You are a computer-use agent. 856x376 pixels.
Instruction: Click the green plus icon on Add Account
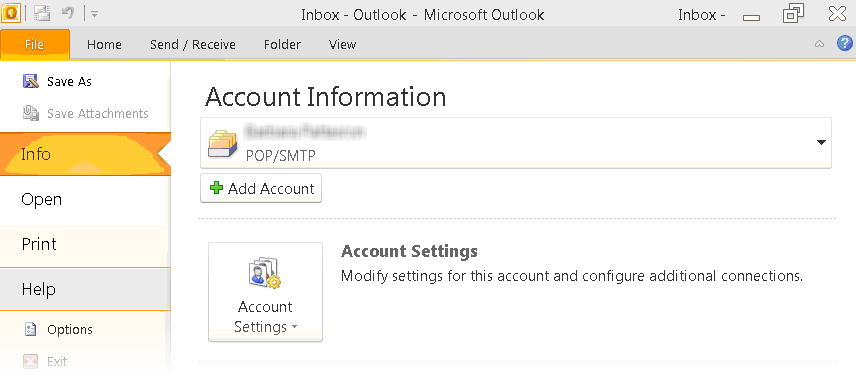click(x=217, y=188)
